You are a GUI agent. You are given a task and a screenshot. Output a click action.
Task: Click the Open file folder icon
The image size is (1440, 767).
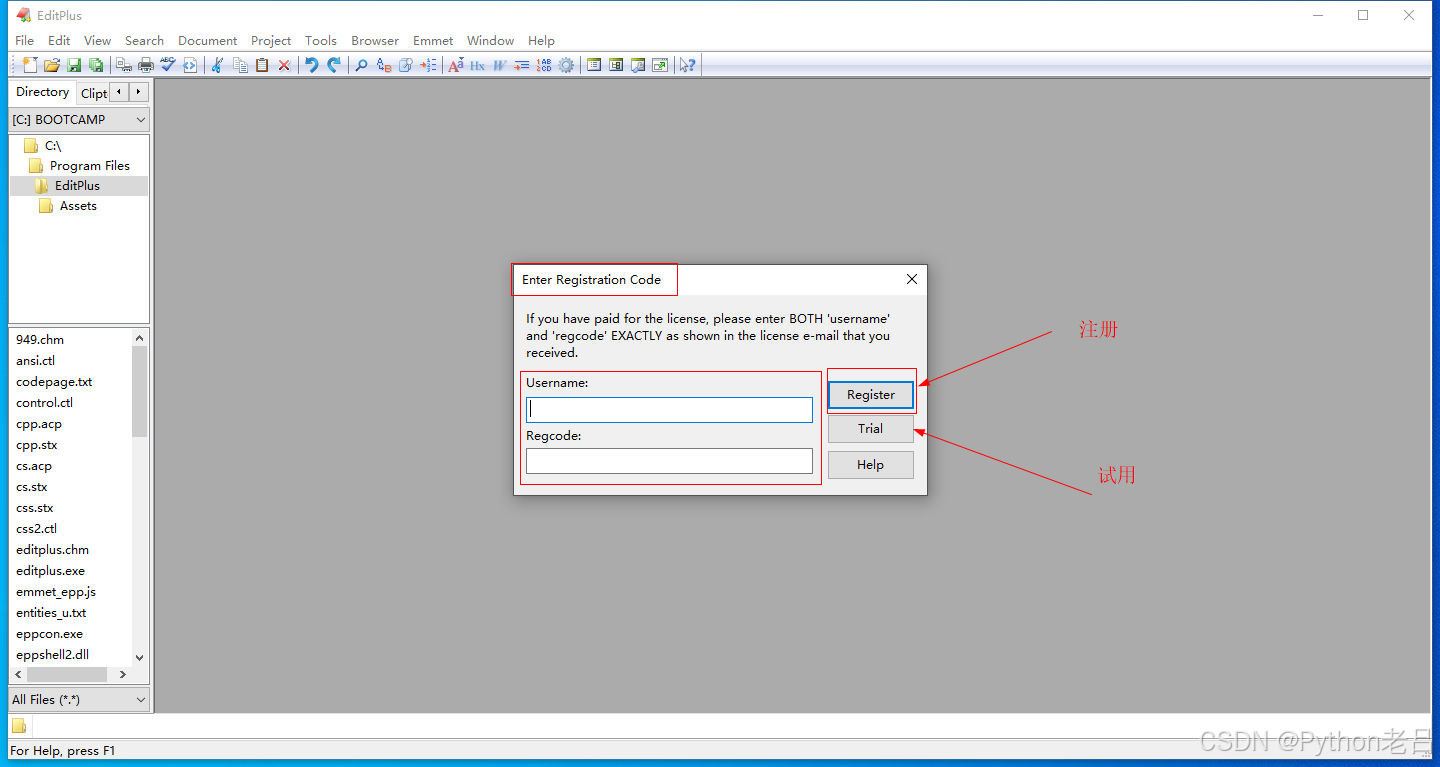[51, 65]
